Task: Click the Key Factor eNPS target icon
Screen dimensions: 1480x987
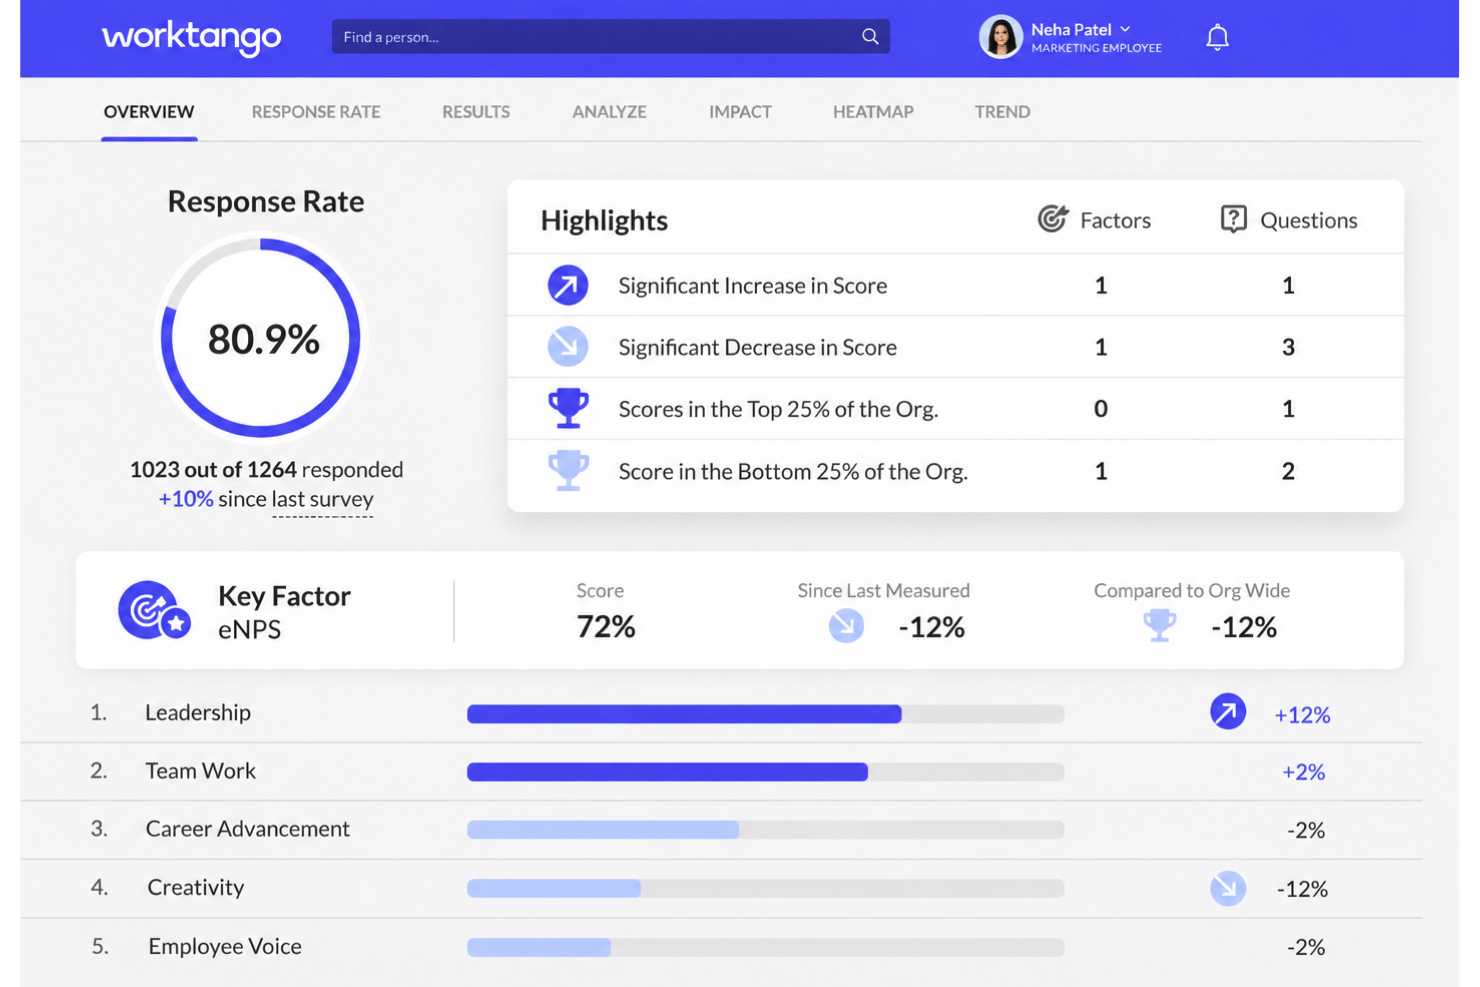Action: [x=154, y=610]
